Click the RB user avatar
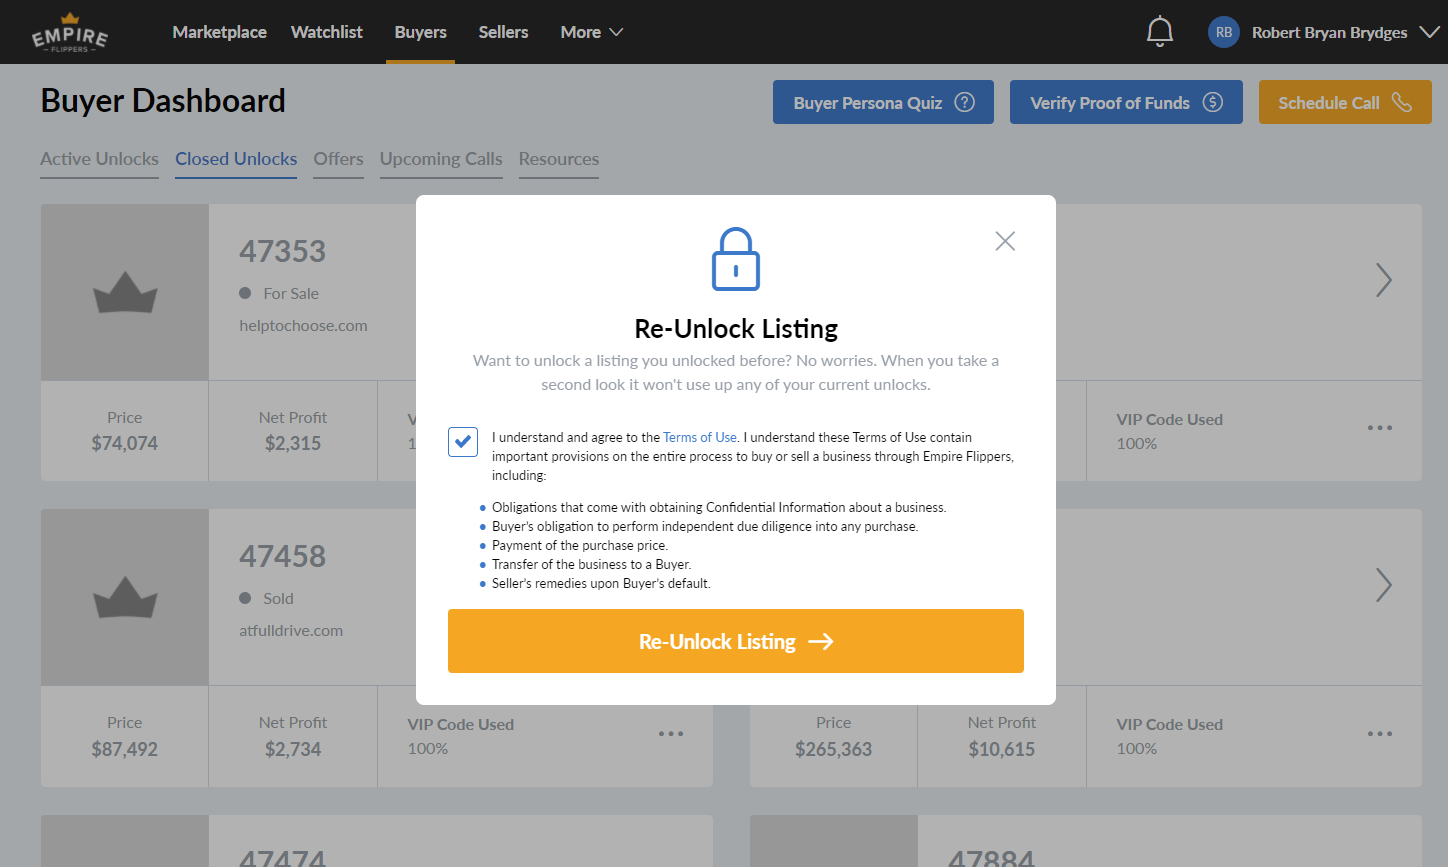Image resolution: width=1448 pixels, height=867 pixels. click(x=1224, y=32)
